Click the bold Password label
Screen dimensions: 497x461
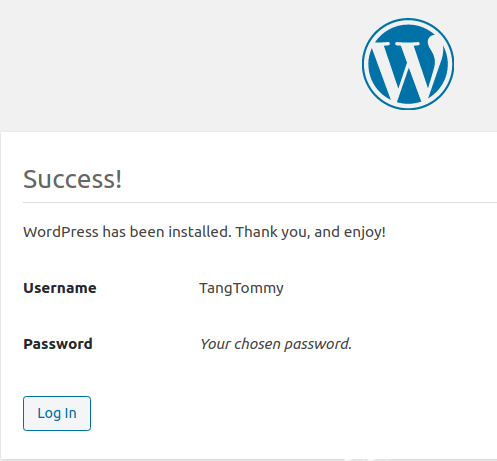point(58,344)
